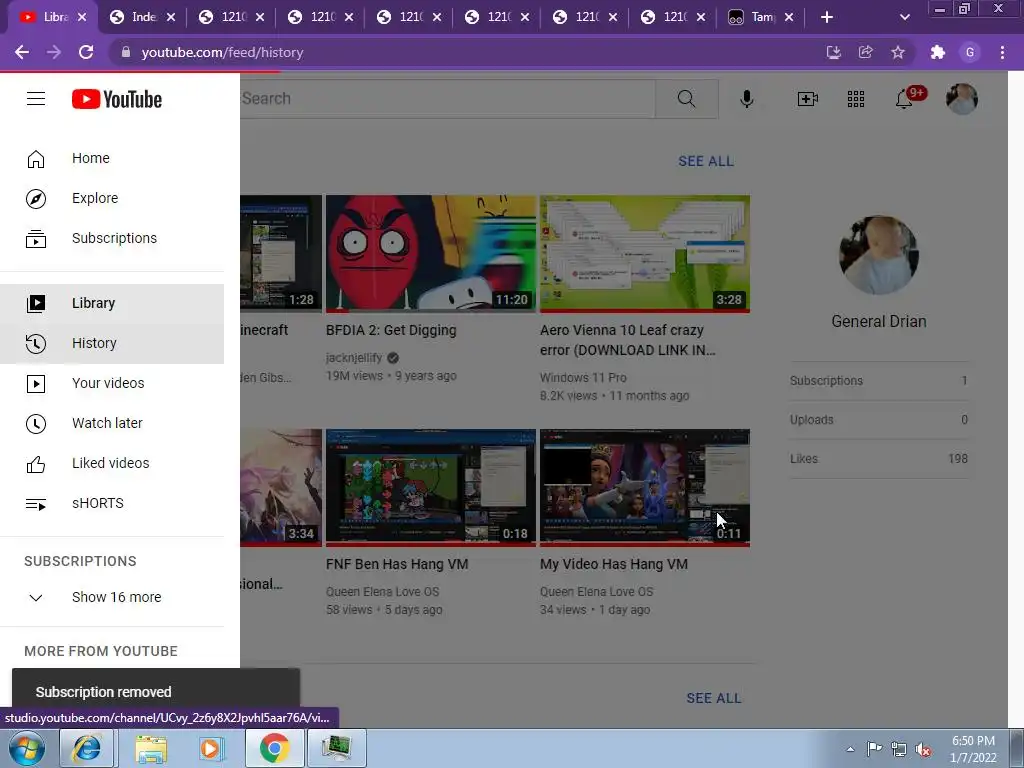
Task: Open the tab search dropdown arrow
Action: pyautogui.click(x=904, y=17)
